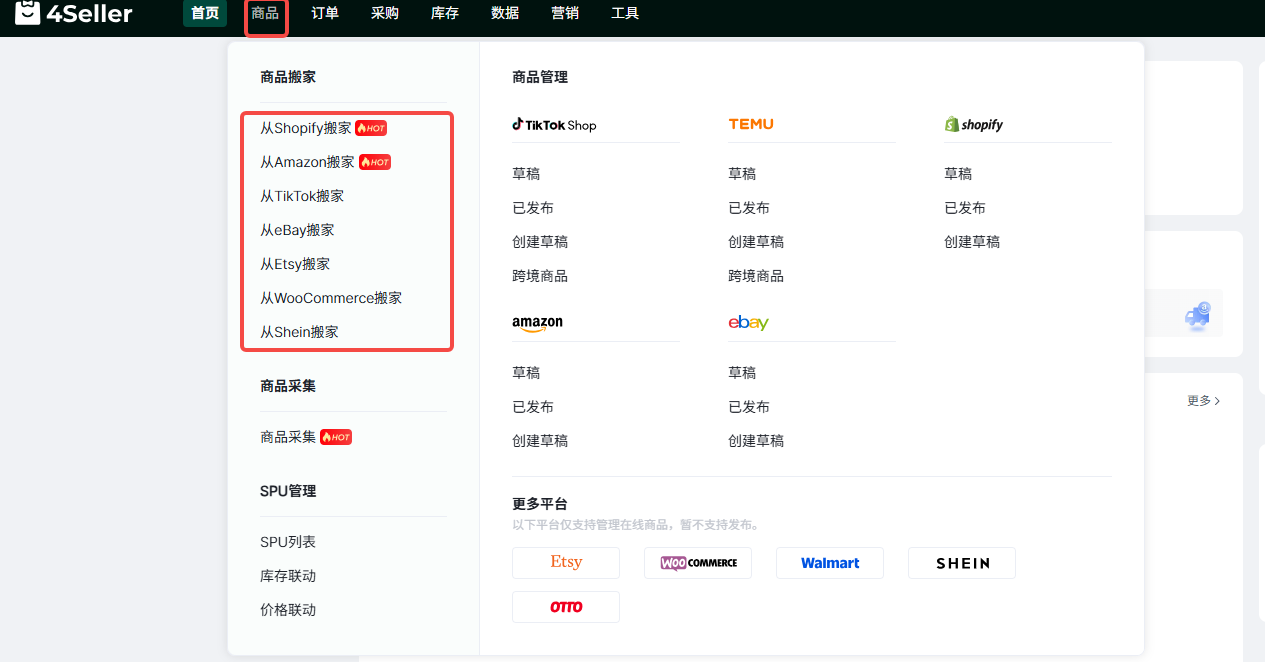This screenshot has height=662, width=1265.
Task: Choose 从Amazon搬家 in product migration
Action: pyautogui.click(x=307, y=162)
